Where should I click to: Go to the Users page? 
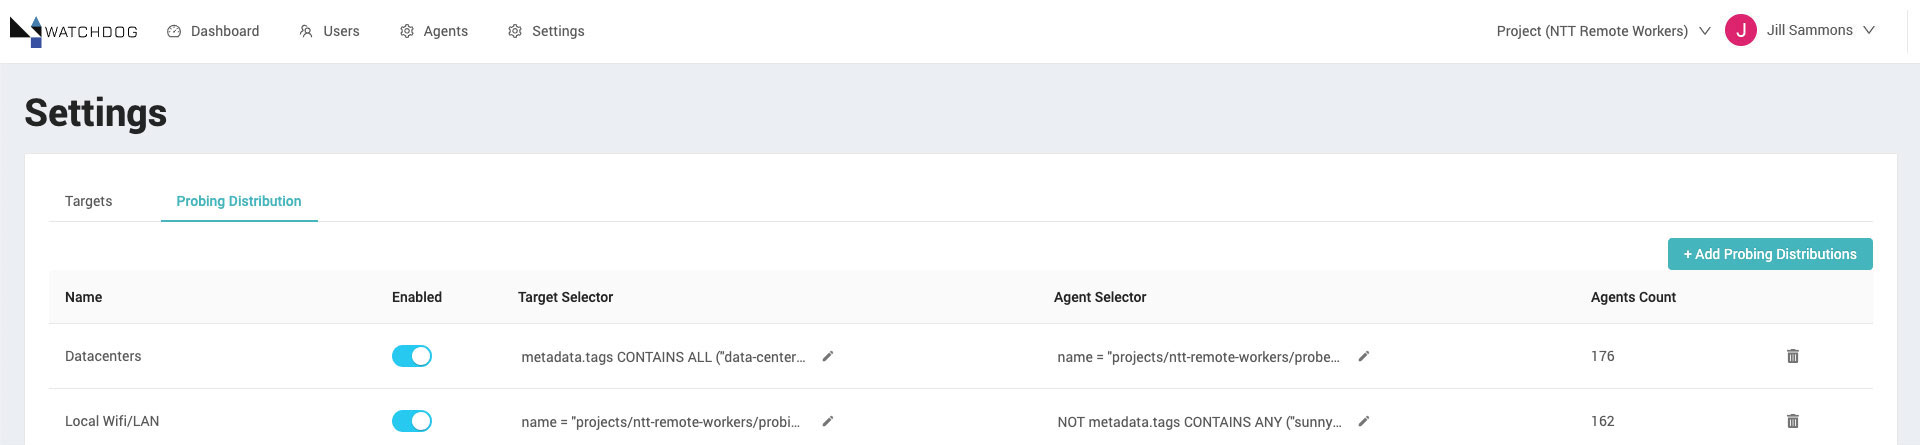(329, 31)
